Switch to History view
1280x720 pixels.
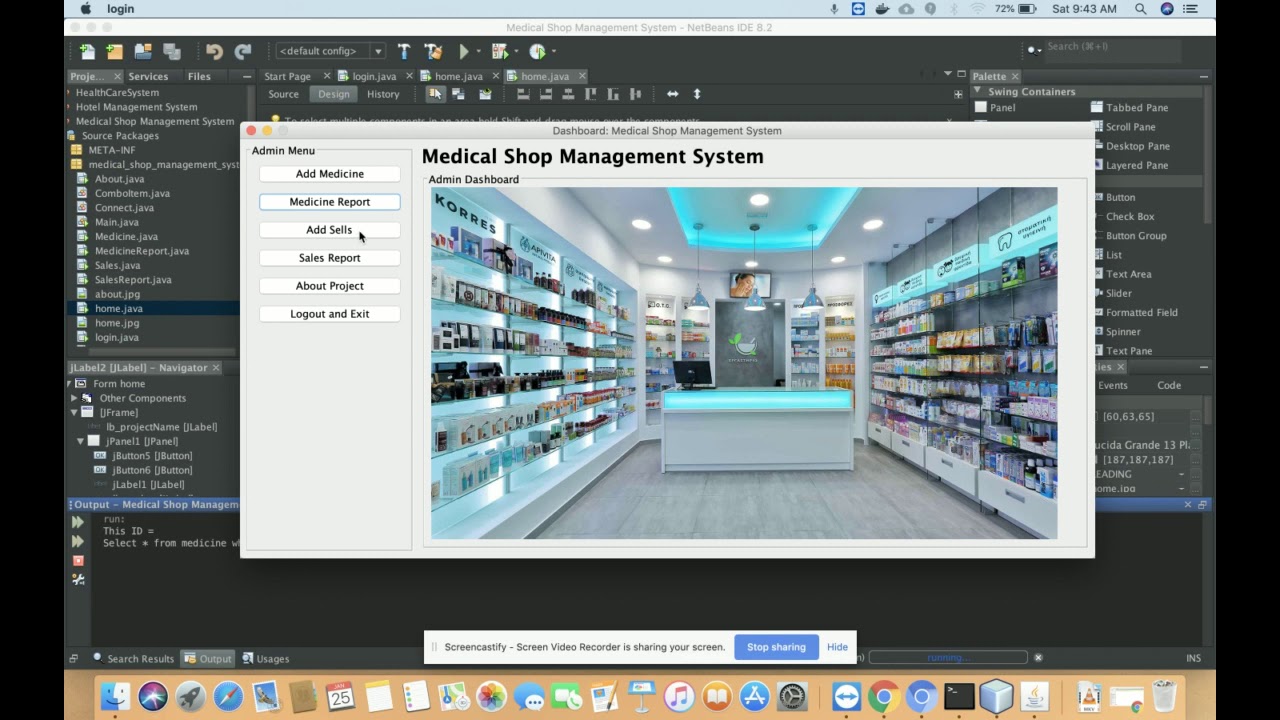pos(383,94)
